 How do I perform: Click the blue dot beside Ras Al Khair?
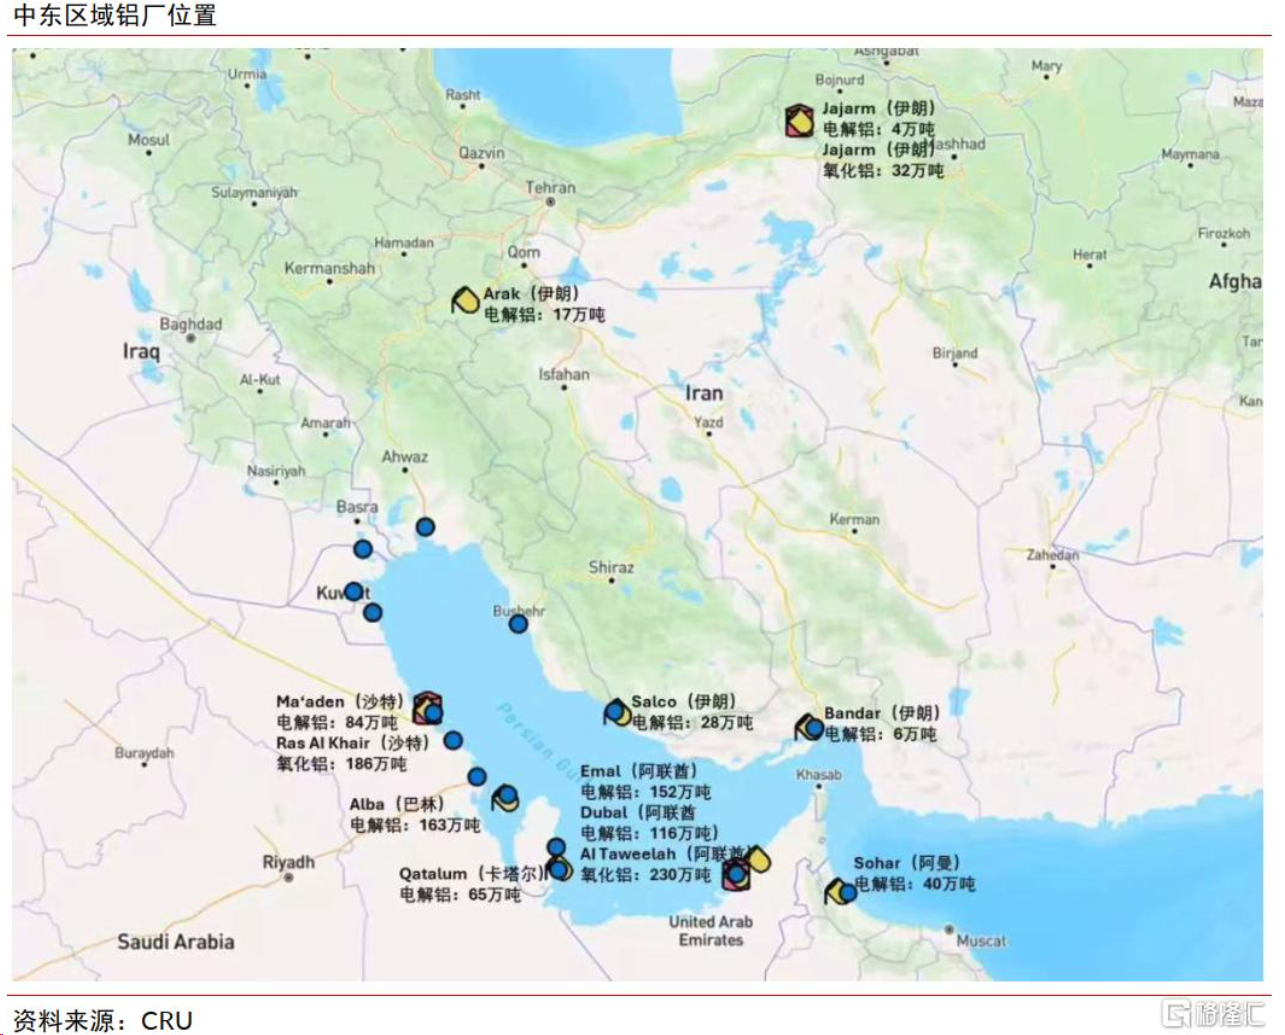453,741
